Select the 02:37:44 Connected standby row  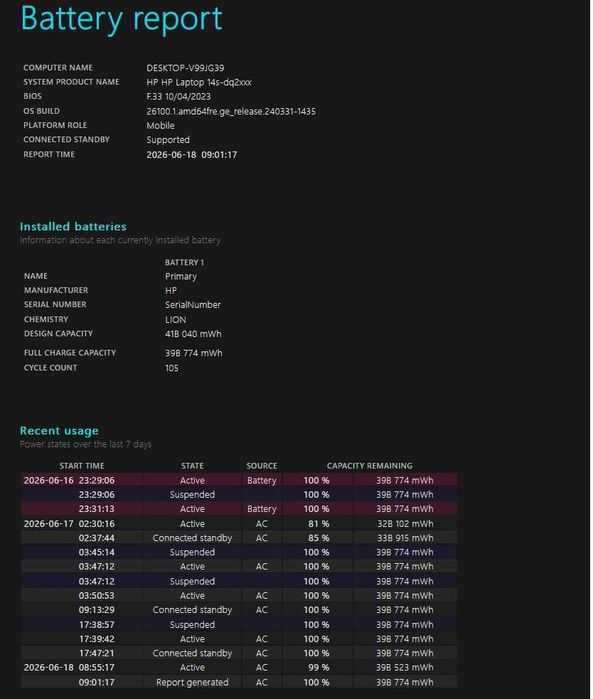[x=239, y=538]
